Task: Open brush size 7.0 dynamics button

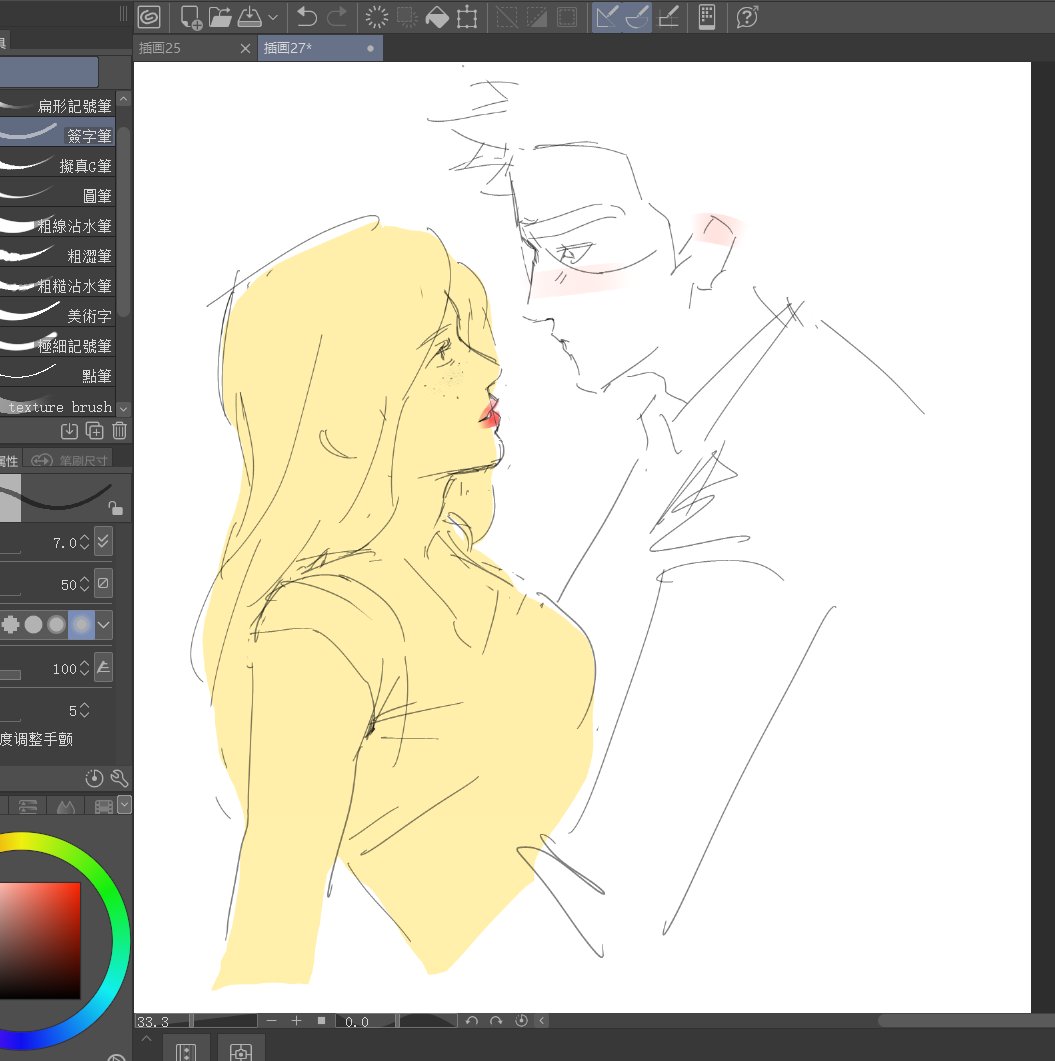Action: point(103,541)
